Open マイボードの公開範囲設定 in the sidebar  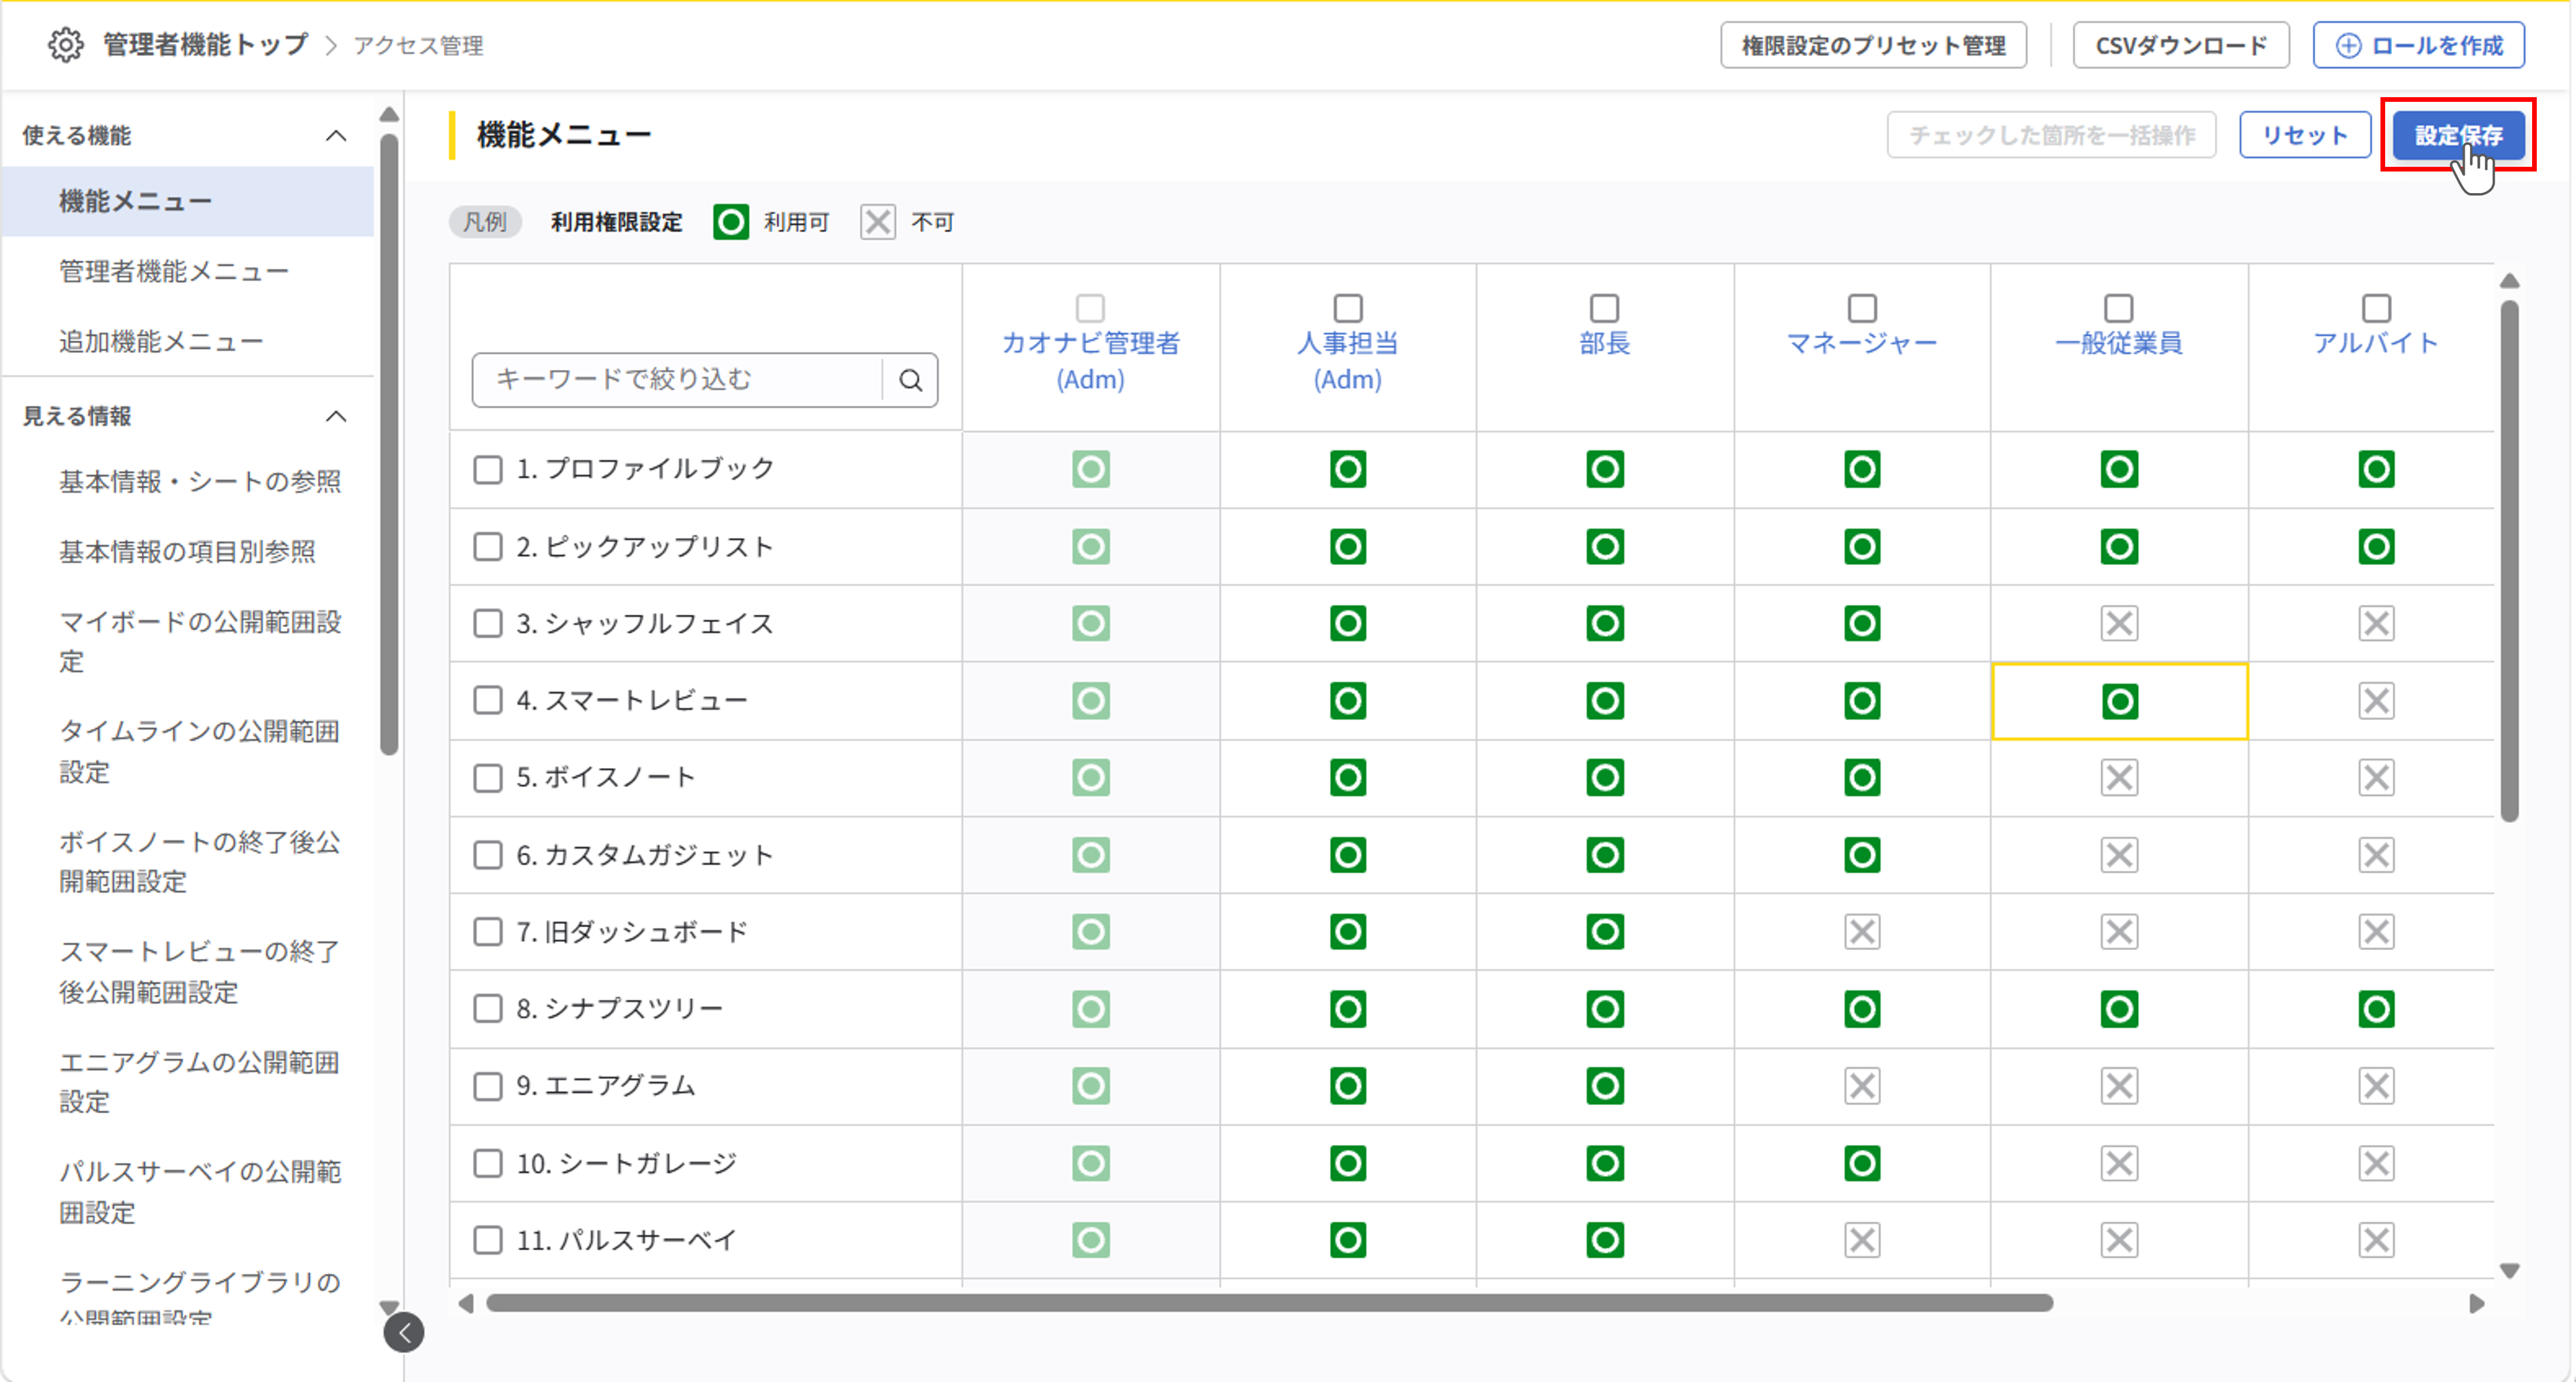(x=200, y=641)
